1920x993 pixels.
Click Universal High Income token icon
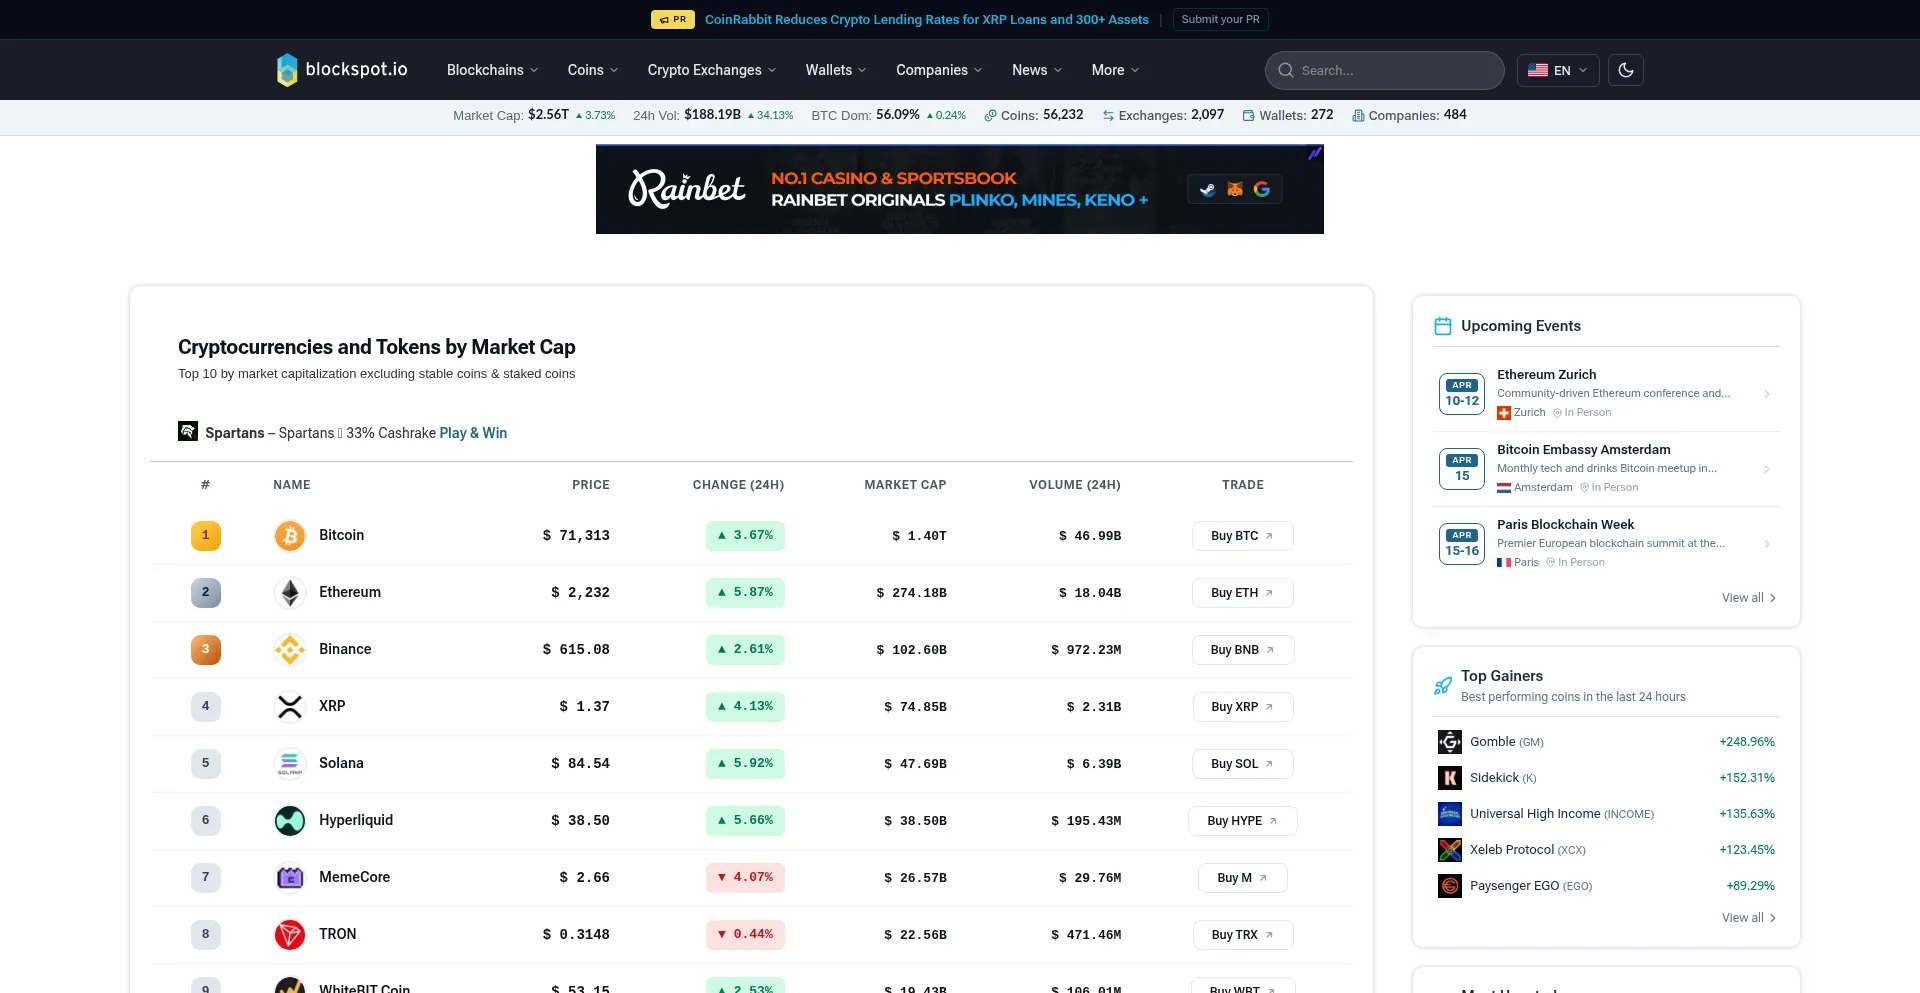pyautogui.click(x=1450, y=814)
